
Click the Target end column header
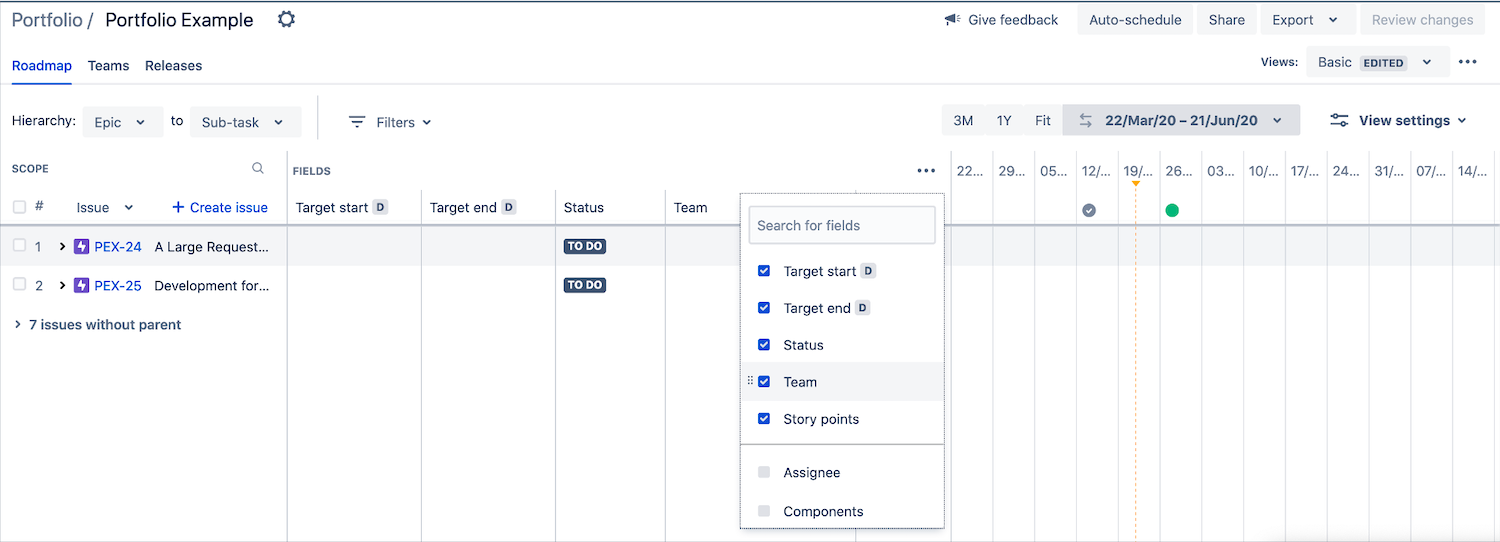(x=473, y=207)
